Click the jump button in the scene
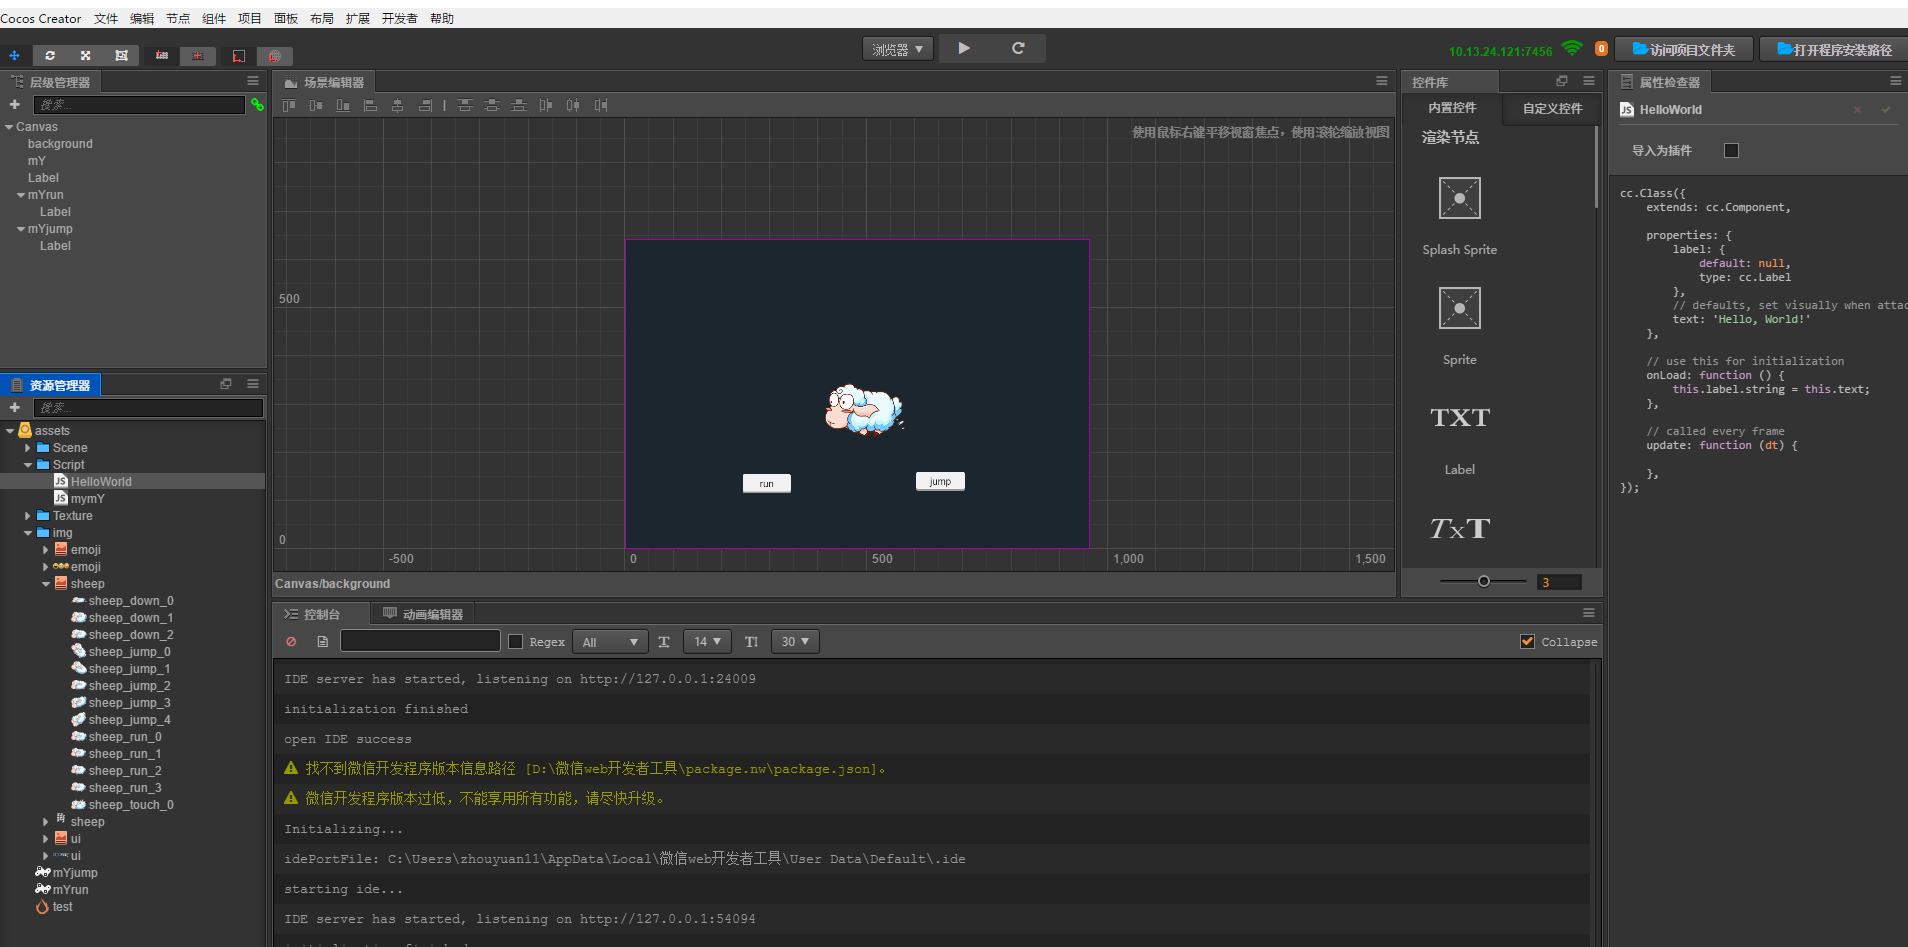This screenshot has width=1908, height=947. 940,481
